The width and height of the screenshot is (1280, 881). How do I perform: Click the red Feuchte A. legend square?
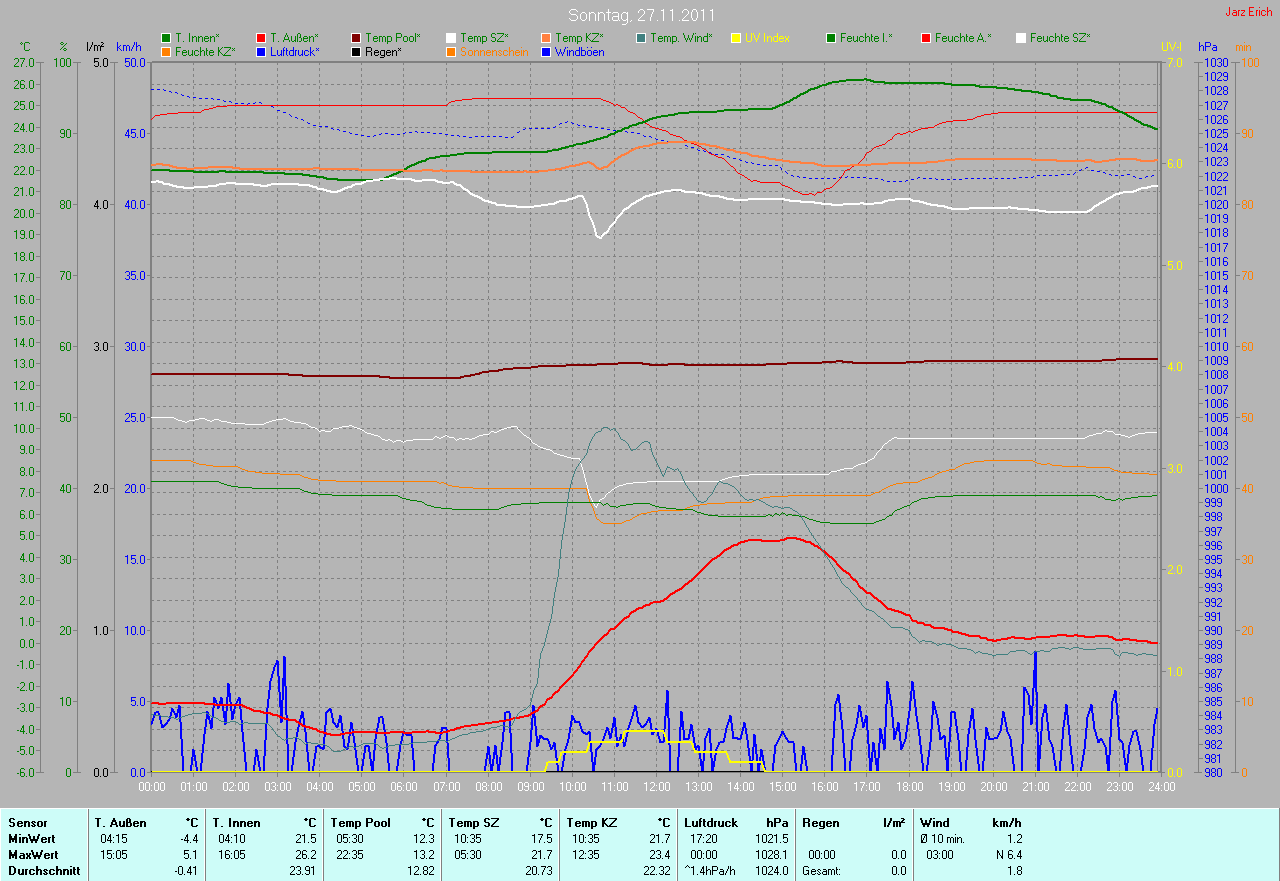(x=926, y=38)
